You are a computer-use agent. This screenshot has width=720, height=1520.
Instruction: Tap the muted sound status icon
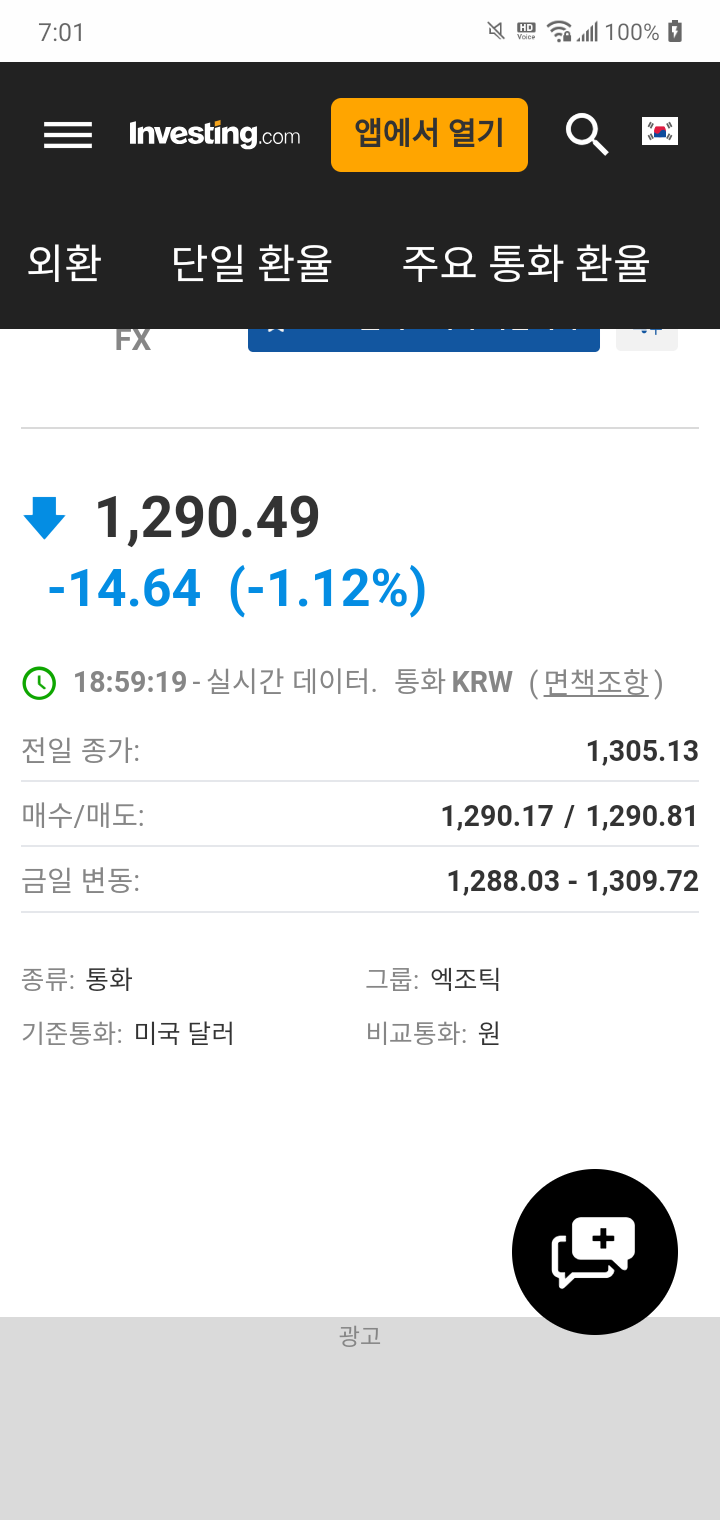tap(495, 31)
